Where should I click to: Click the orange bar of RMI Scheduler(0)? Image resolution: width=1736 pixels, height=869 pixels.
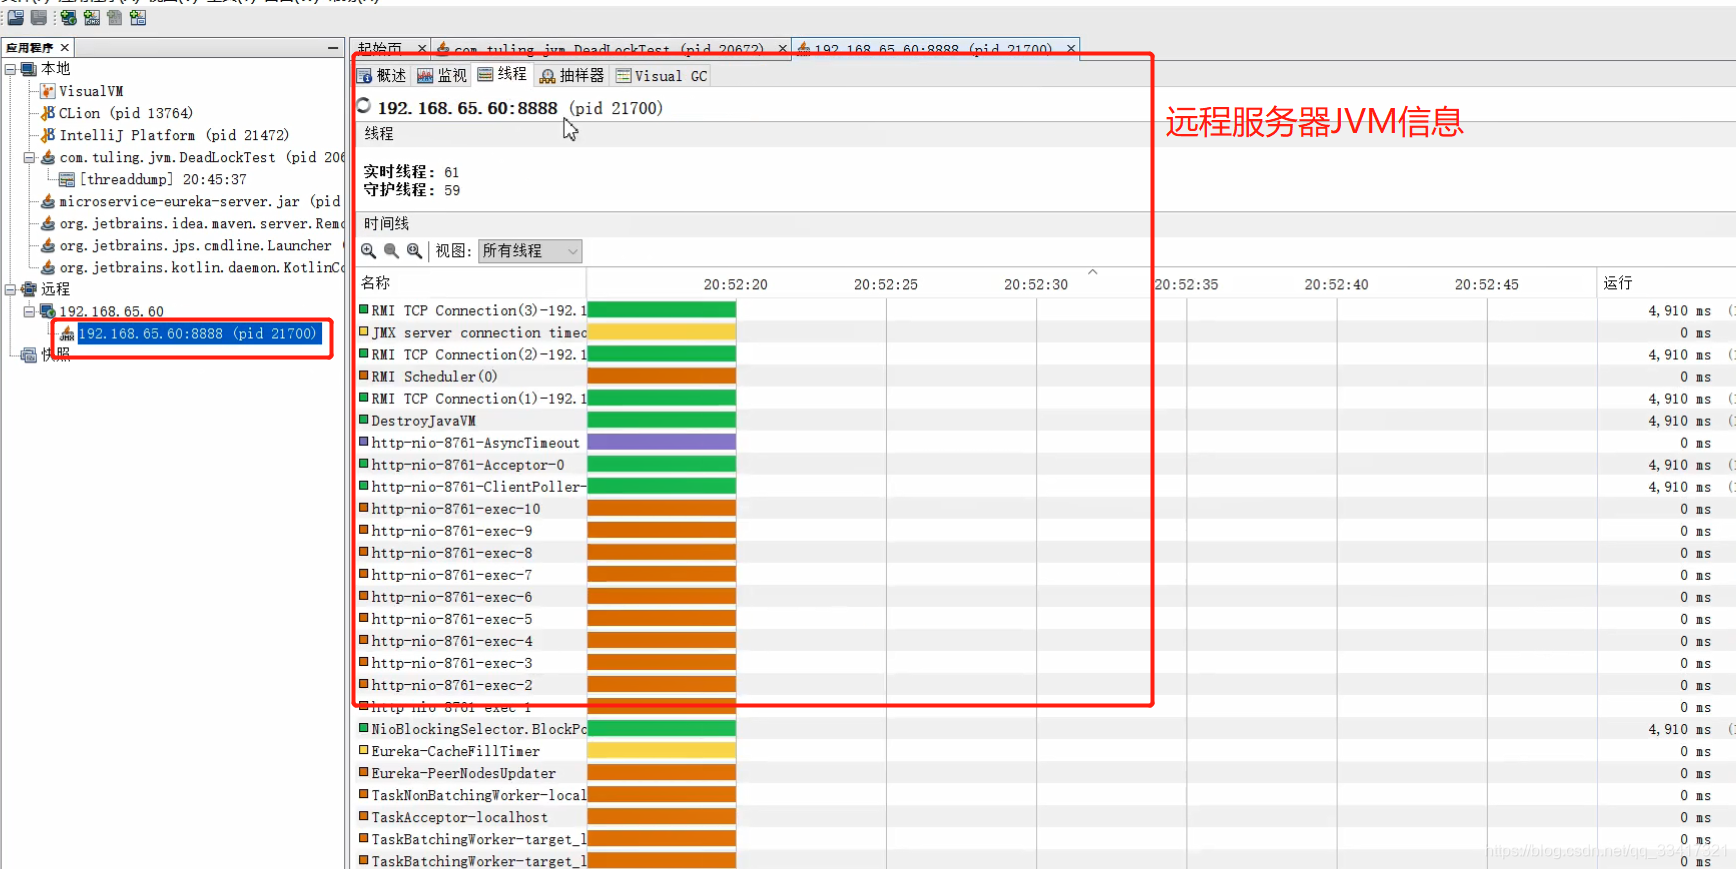click(x=661, y=377)
